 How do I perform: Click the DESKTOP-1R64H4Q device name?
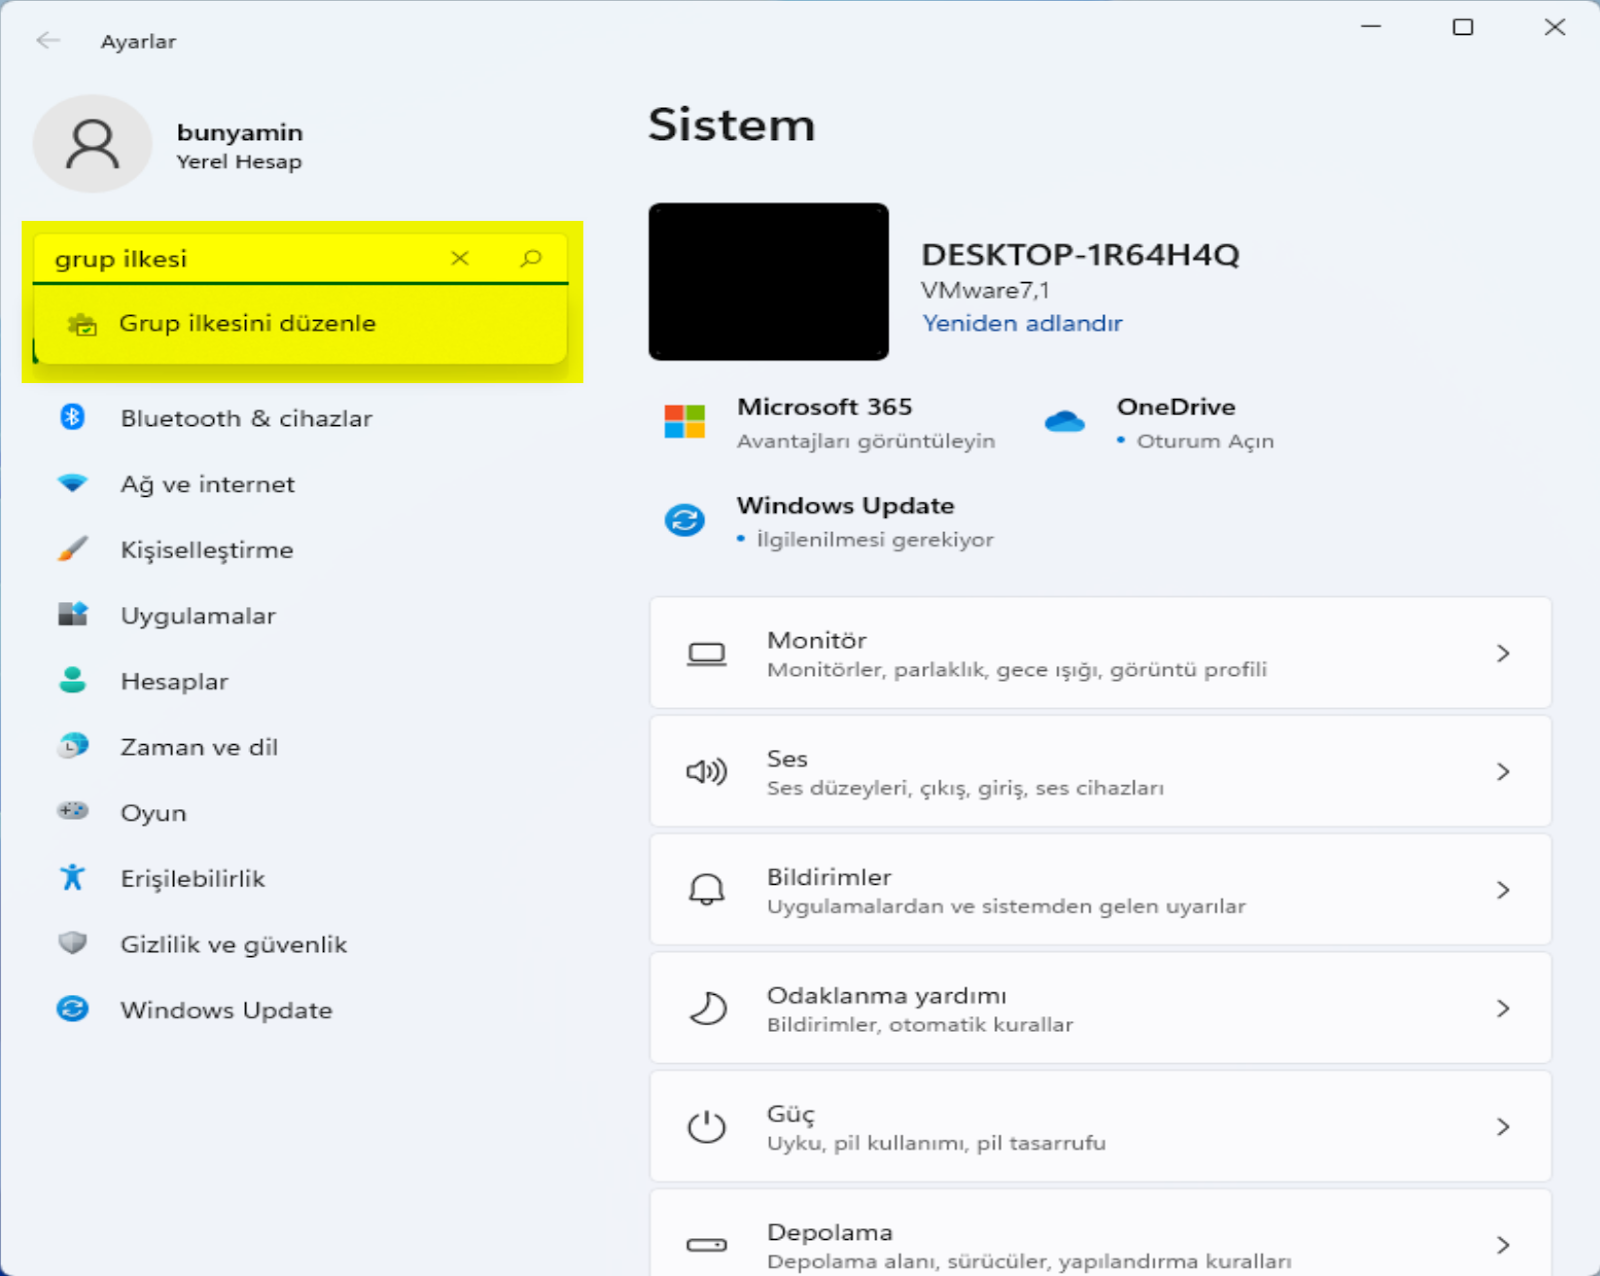[x=1080, y=255]
